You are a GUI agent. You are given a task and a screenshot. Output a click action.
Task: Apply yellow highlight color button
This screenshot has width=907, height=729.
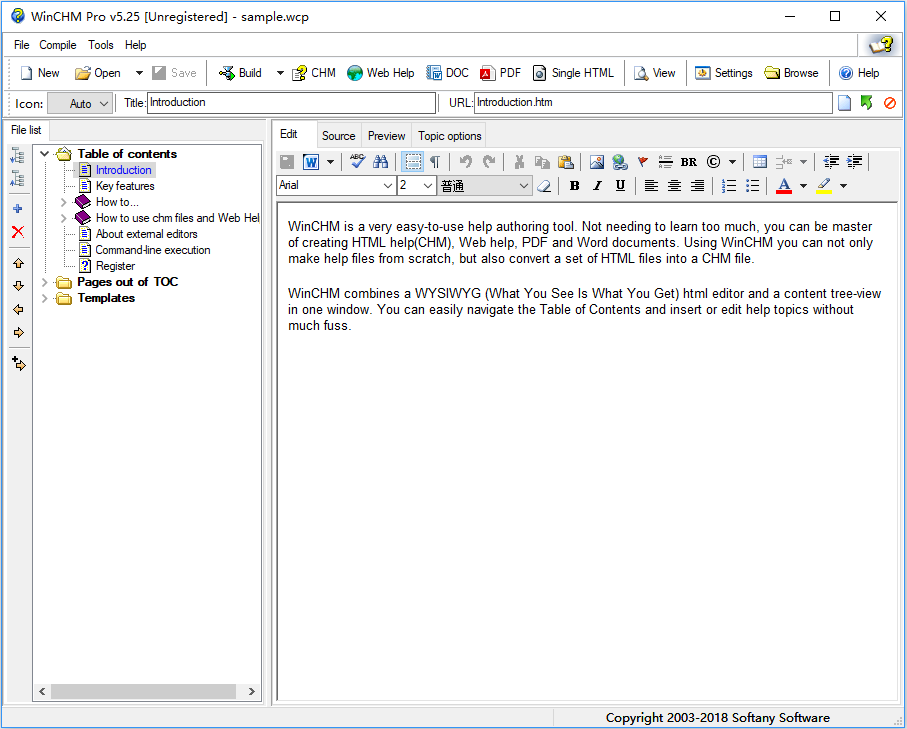[824, 186]
